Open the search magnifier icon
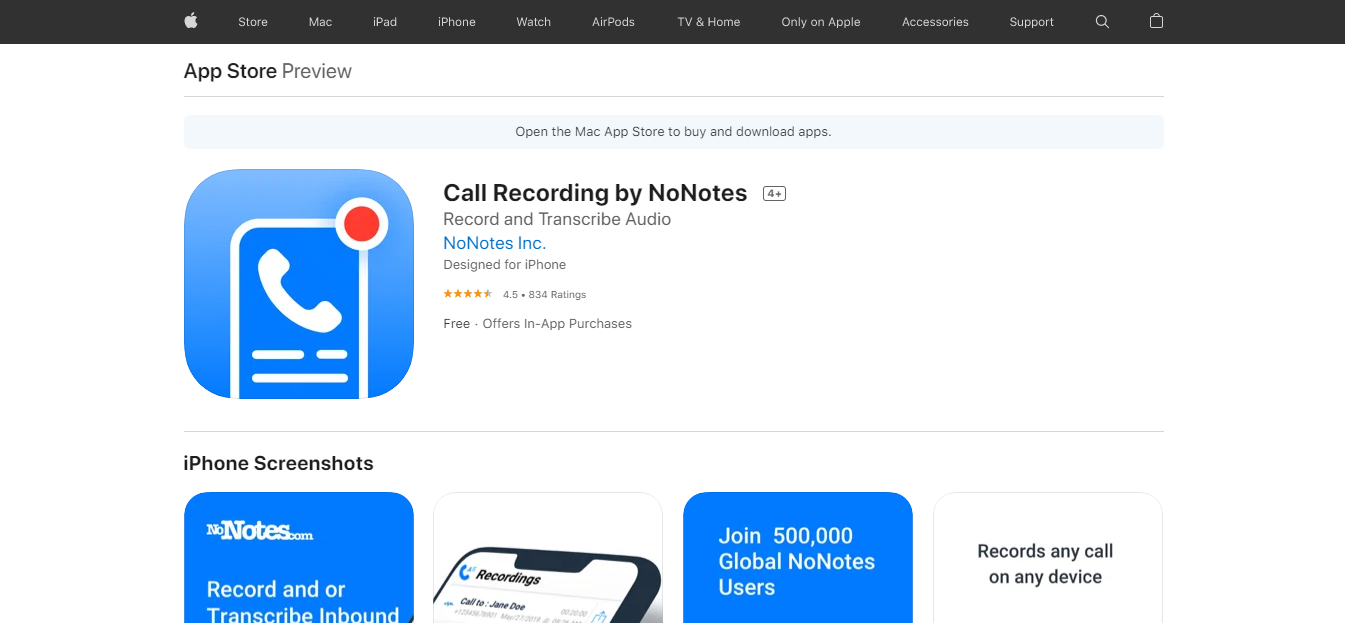Screen dimensions: 1345x623 tap(1102, 21)
